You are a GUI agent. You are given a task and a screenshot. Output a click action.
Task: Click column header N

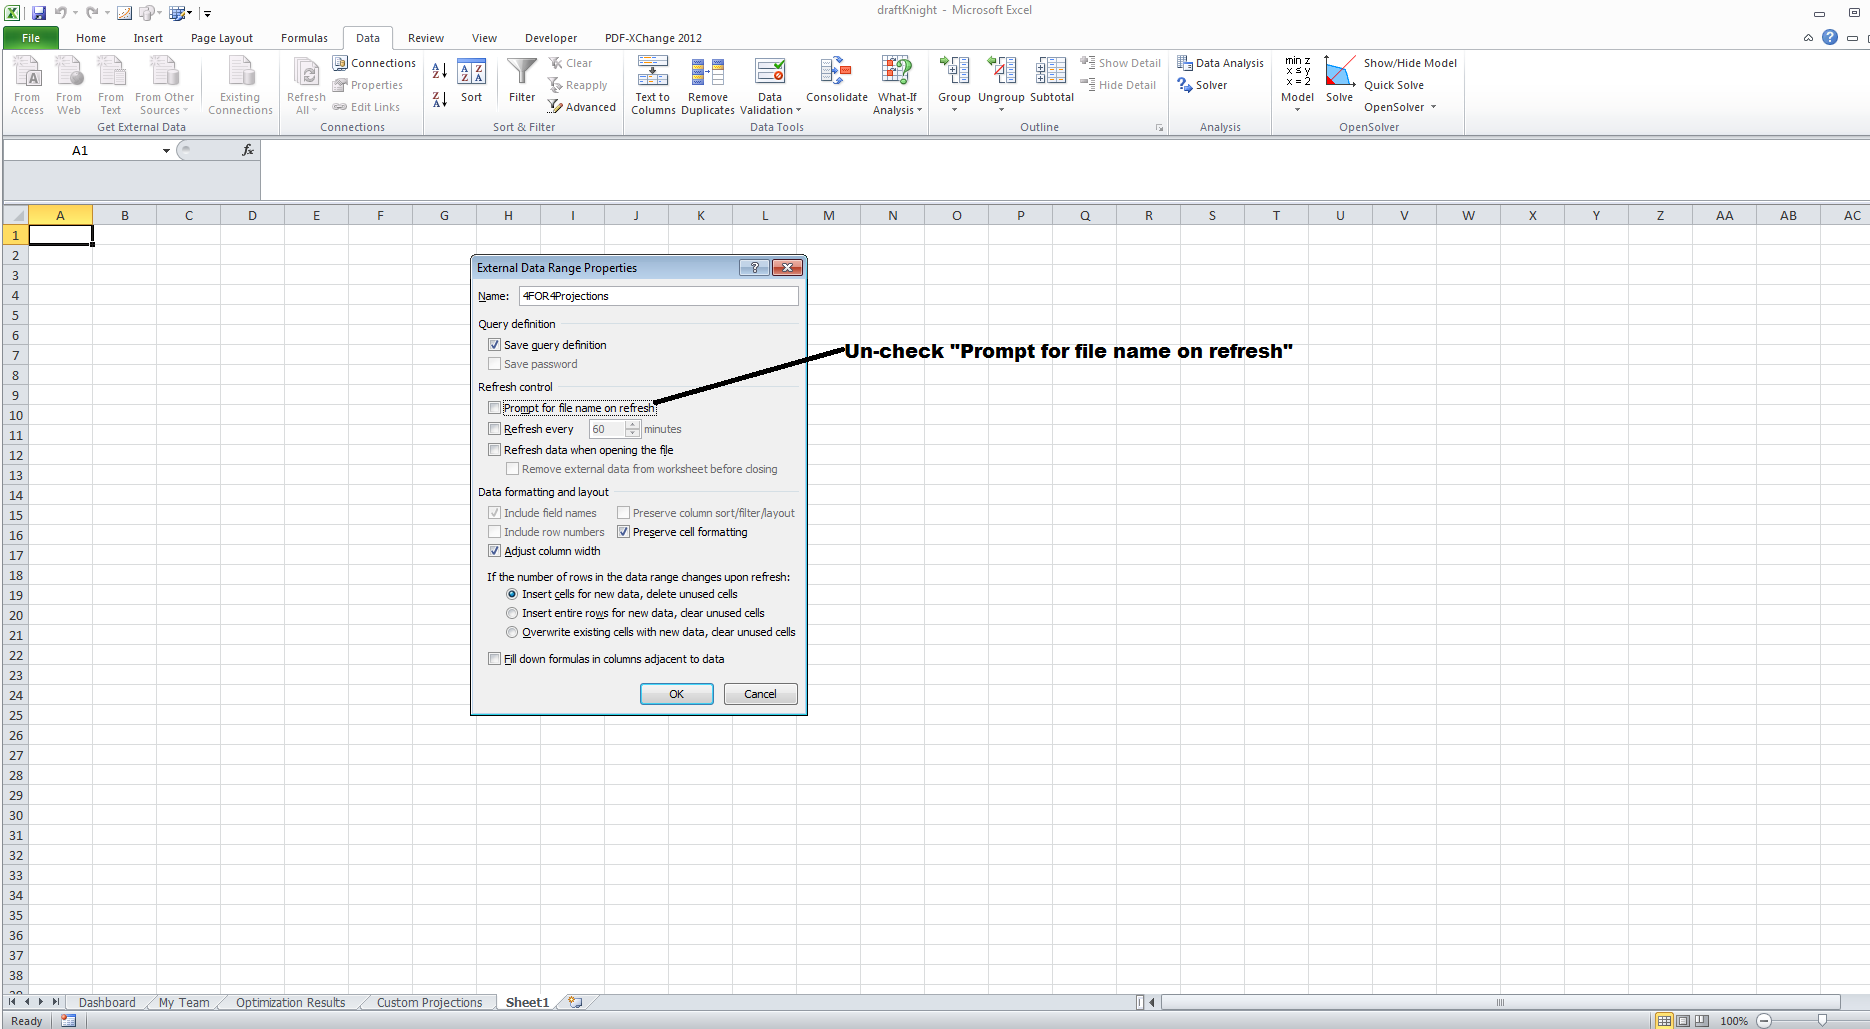point(892,215)
